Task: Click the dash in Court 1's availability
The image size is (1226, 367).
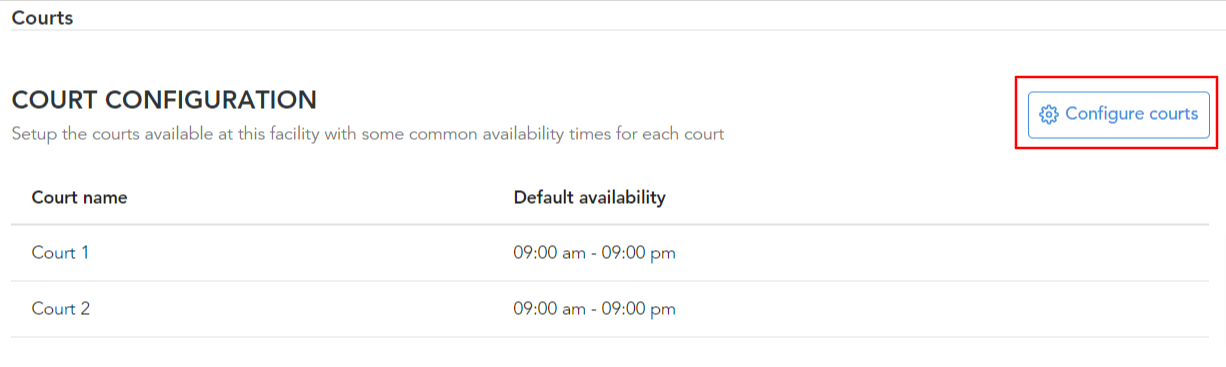Action: (x=594, y=254)
